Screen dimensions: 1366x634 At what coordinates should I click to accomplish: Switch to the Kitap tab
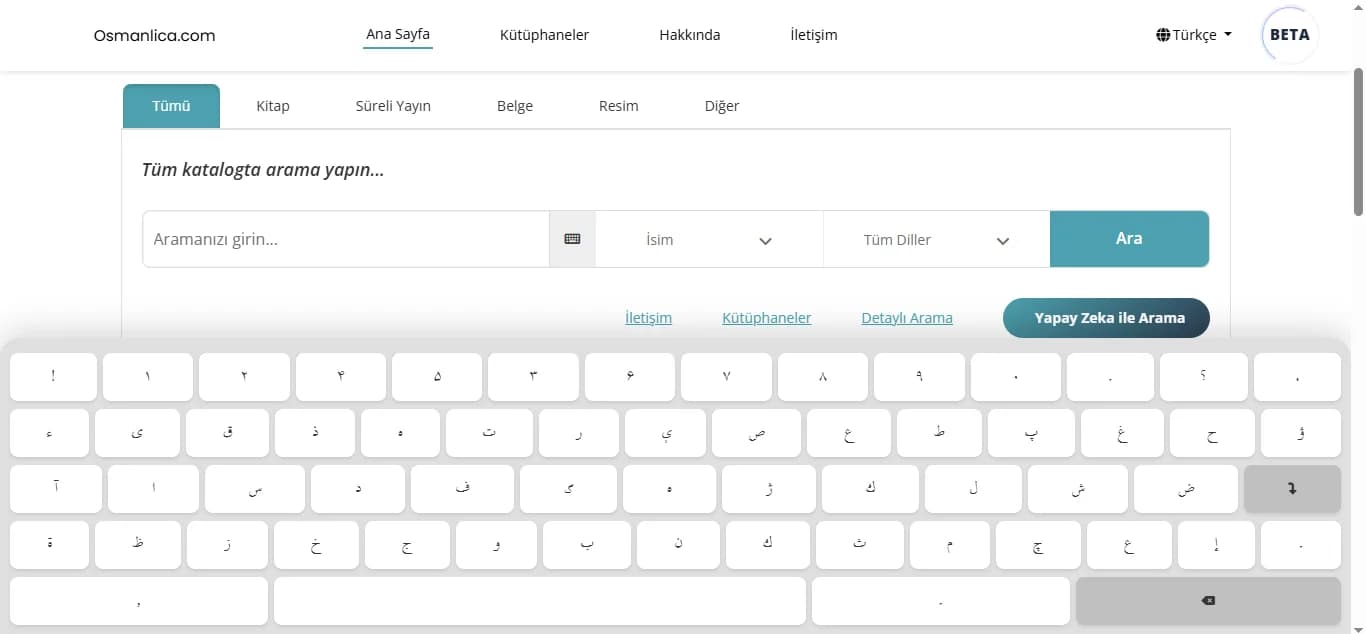[x=273, y=106]
